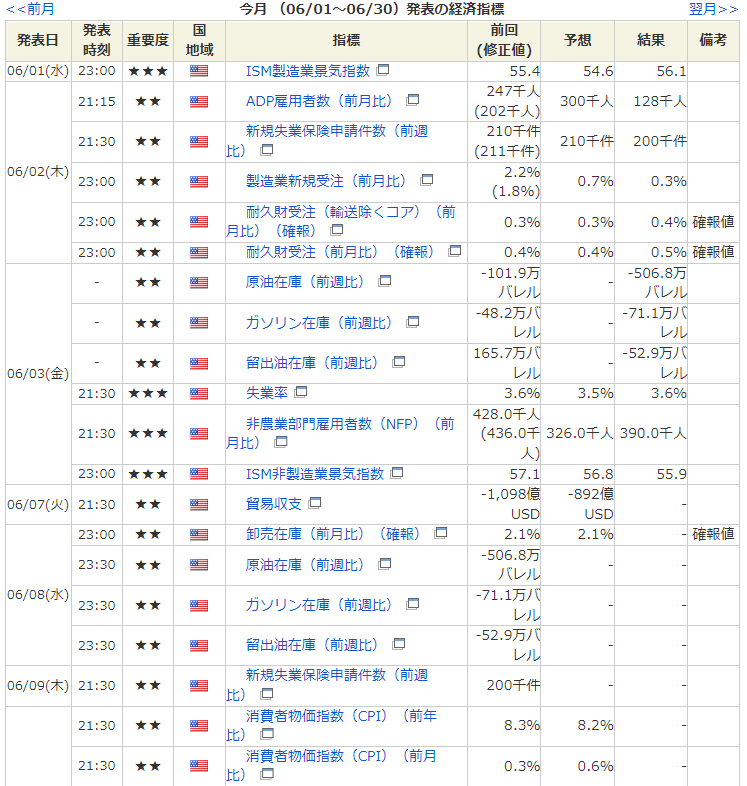Open the 失業率 indicator link
747x786 pixels.
[267, 393]
